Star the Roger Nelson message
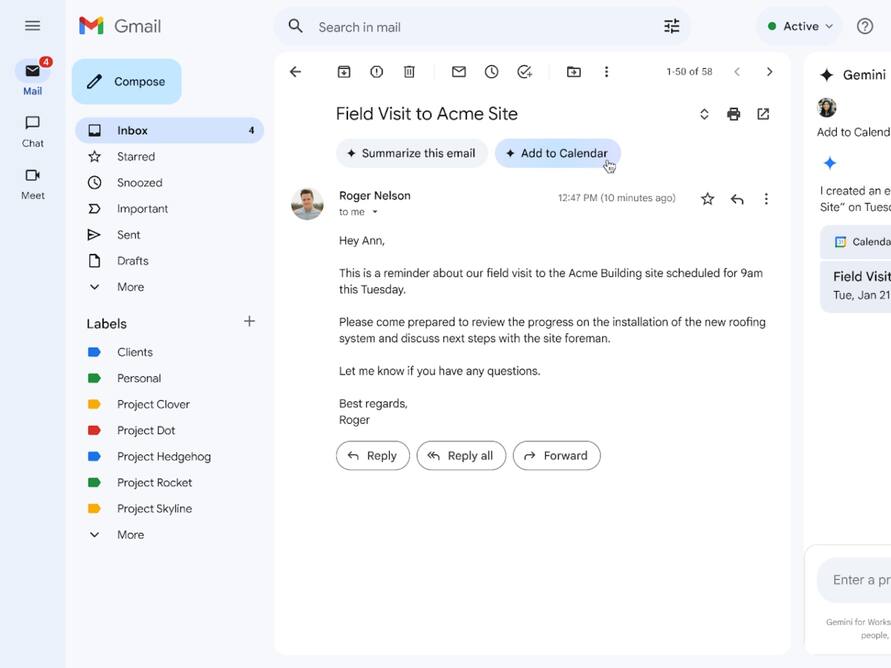This screenshot has width=891, height=668. point(707,199)
